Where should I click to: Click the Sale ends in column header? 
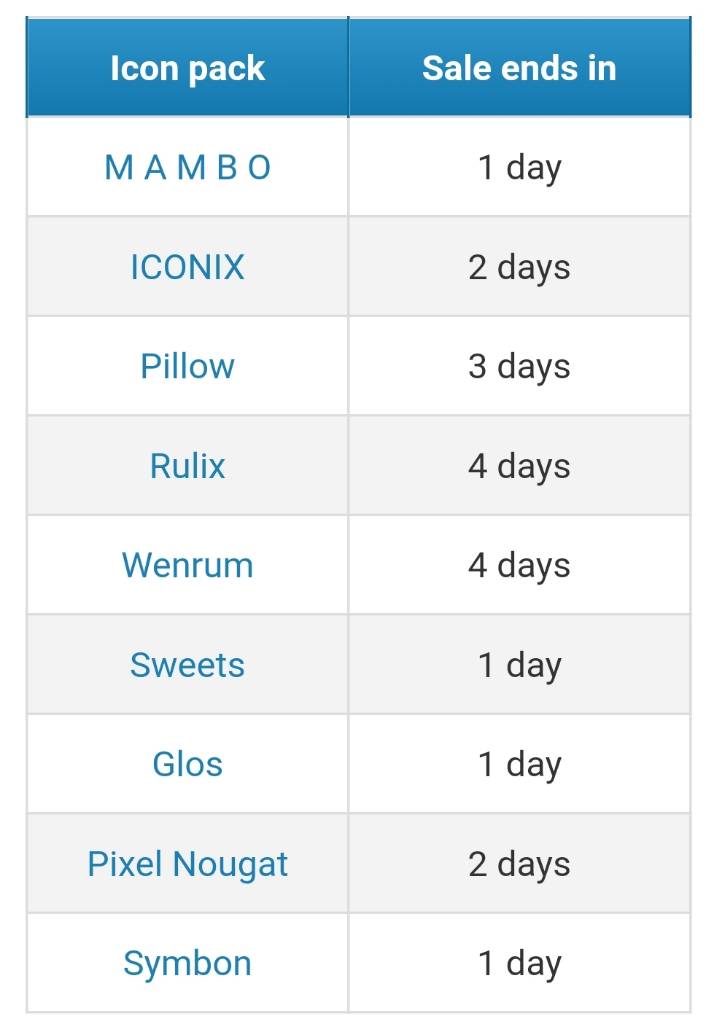[520, 68]
